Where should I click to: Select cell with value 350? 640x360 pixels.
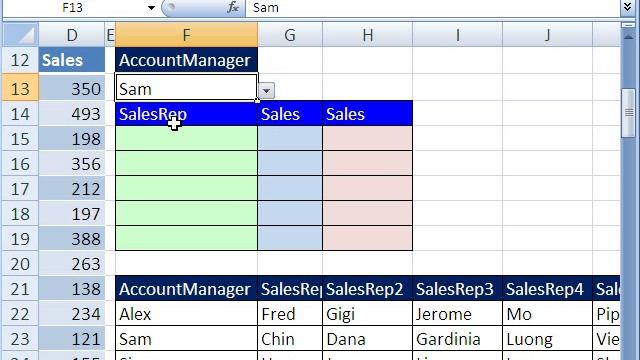(x=72, y=89)
